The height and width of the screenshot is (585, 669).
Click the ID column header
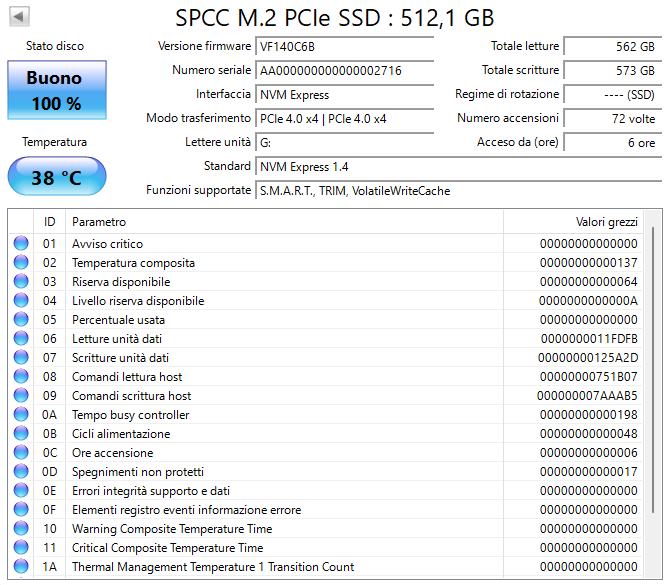tap(49, 221)
